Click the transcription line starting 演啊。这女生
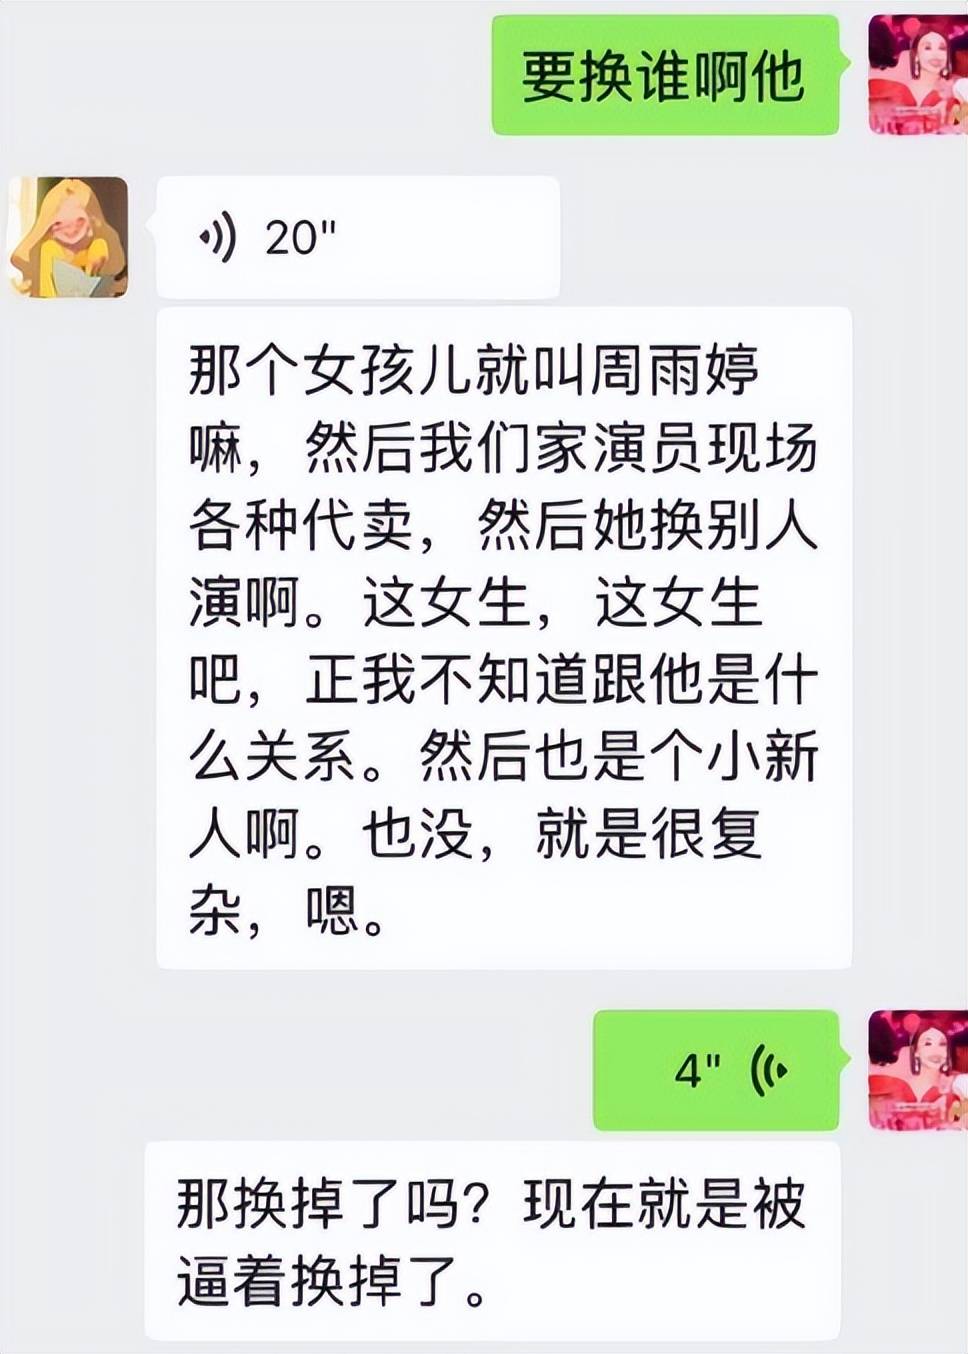The width and height of the screenshot is (968, 1354). 476,603
